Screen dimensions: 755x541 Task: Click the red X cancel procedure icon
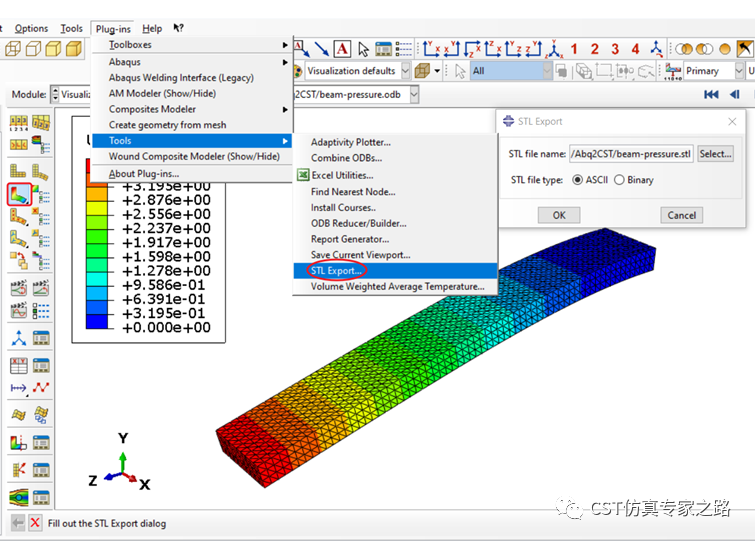[35, 523]
